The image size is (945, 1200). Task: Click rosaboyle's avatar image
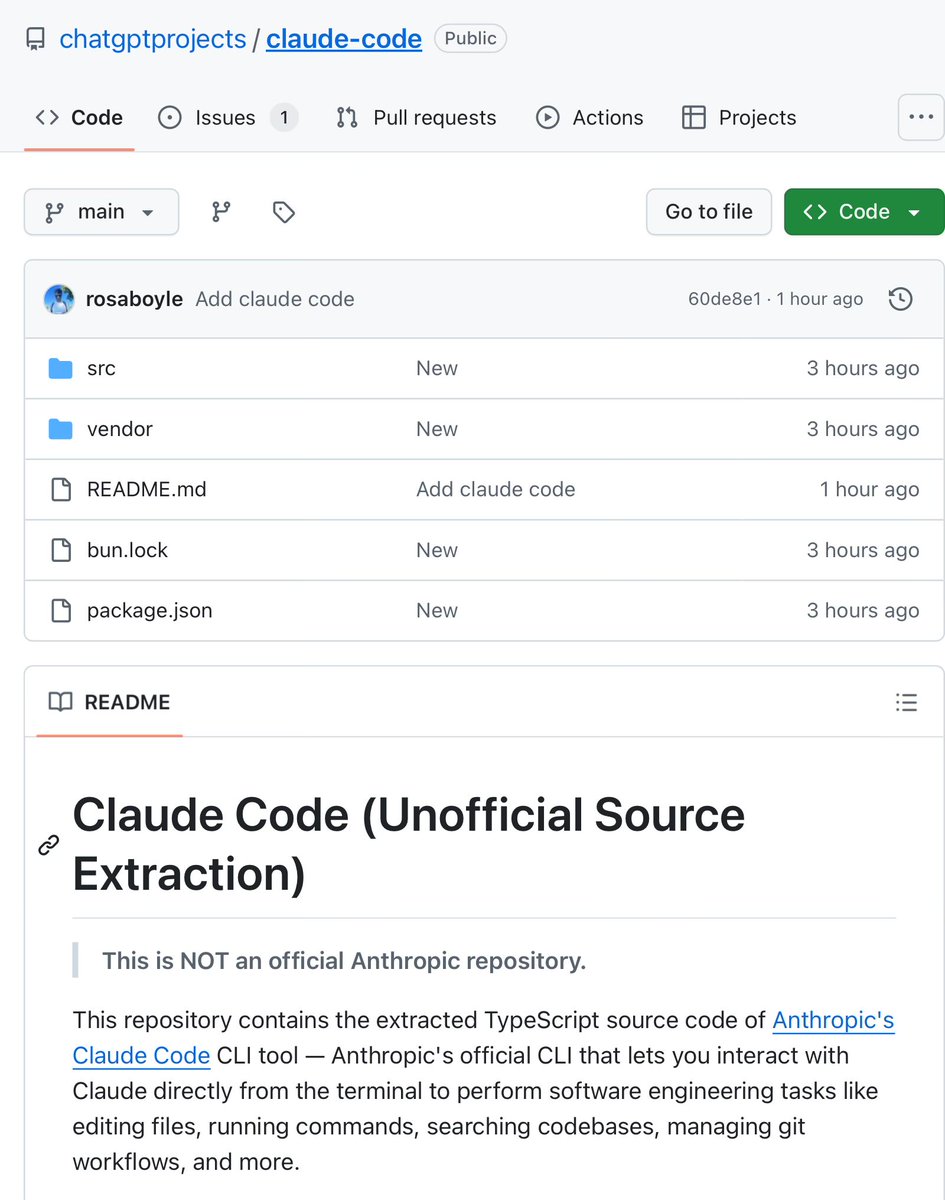point(59,299)
